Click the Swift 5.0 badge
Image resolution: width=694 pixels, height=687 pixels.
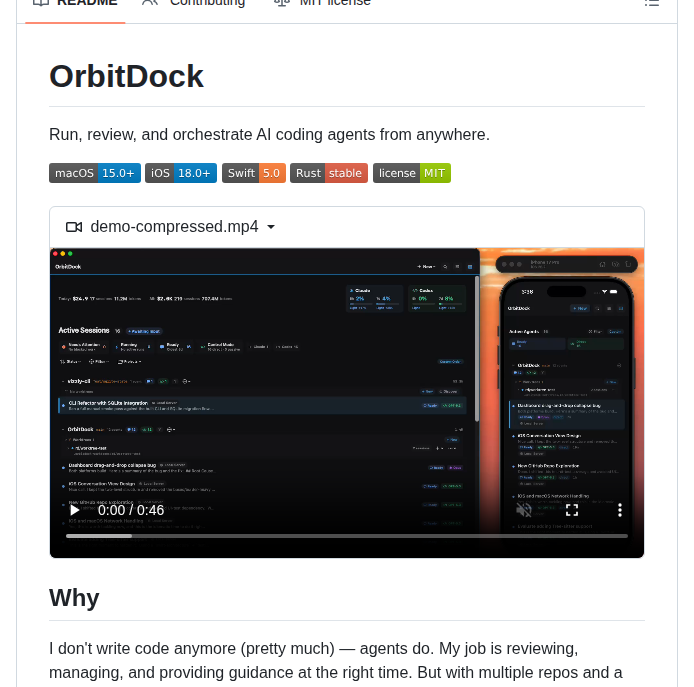[254, 173]
